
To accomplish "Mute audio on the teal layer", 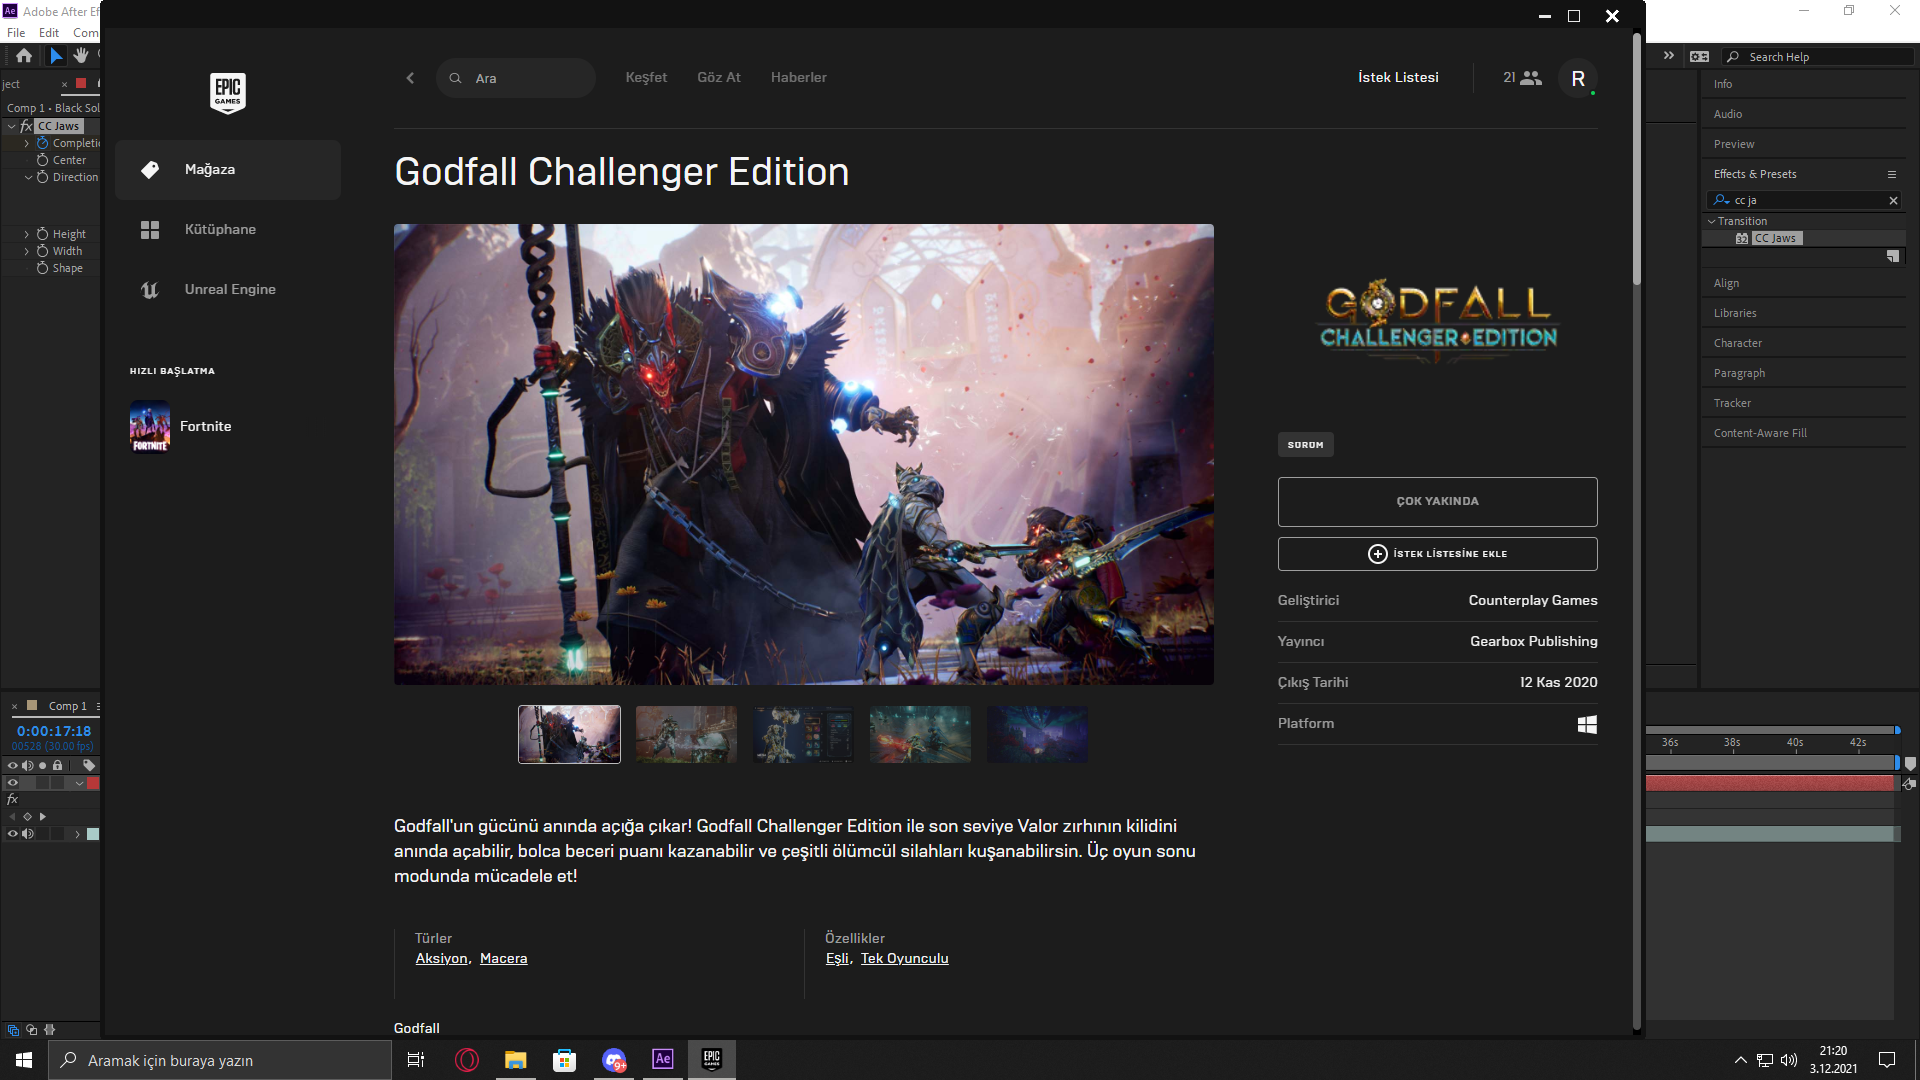I will pos(28,834).
